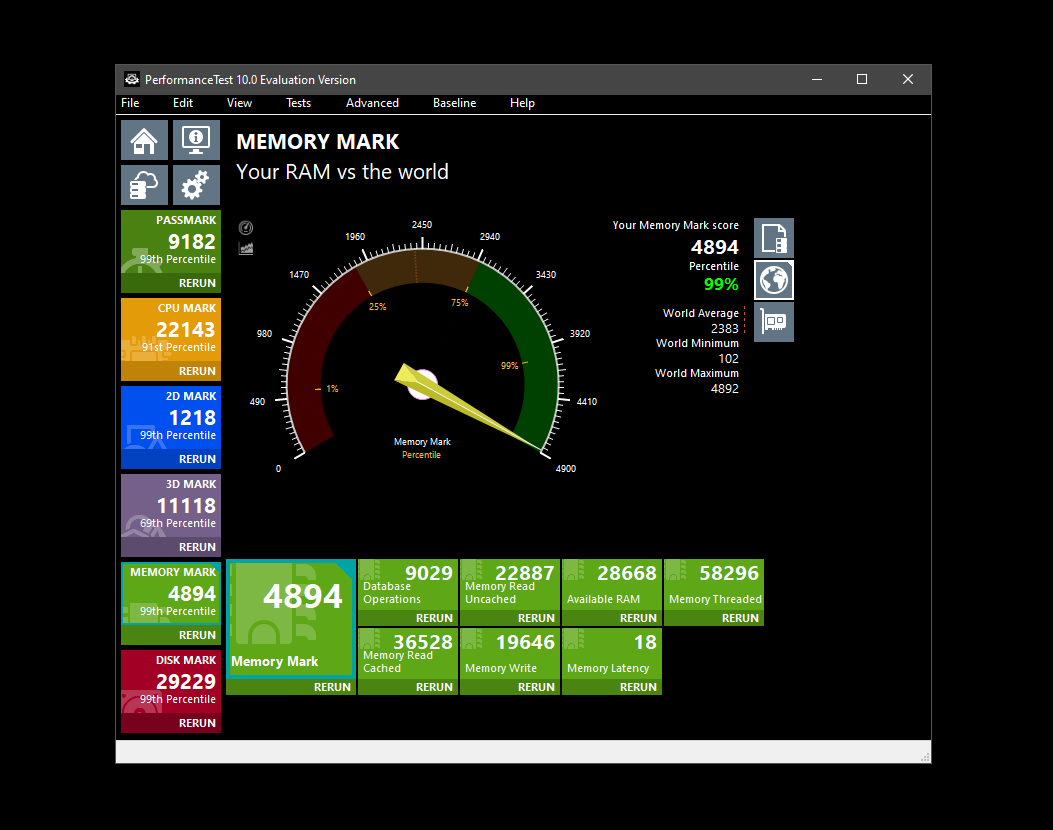
Task: Switch to the distribution chart view icon
Action: tap(246, 248)
